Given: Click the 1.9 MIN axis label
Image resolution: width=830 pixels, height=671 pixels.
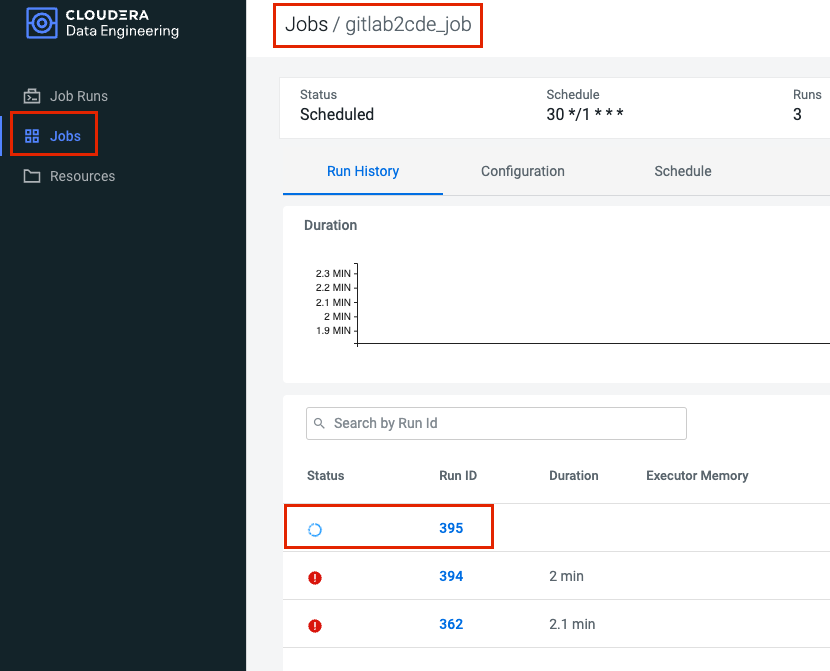Looking at the screenshot, I should coord(333,331).
